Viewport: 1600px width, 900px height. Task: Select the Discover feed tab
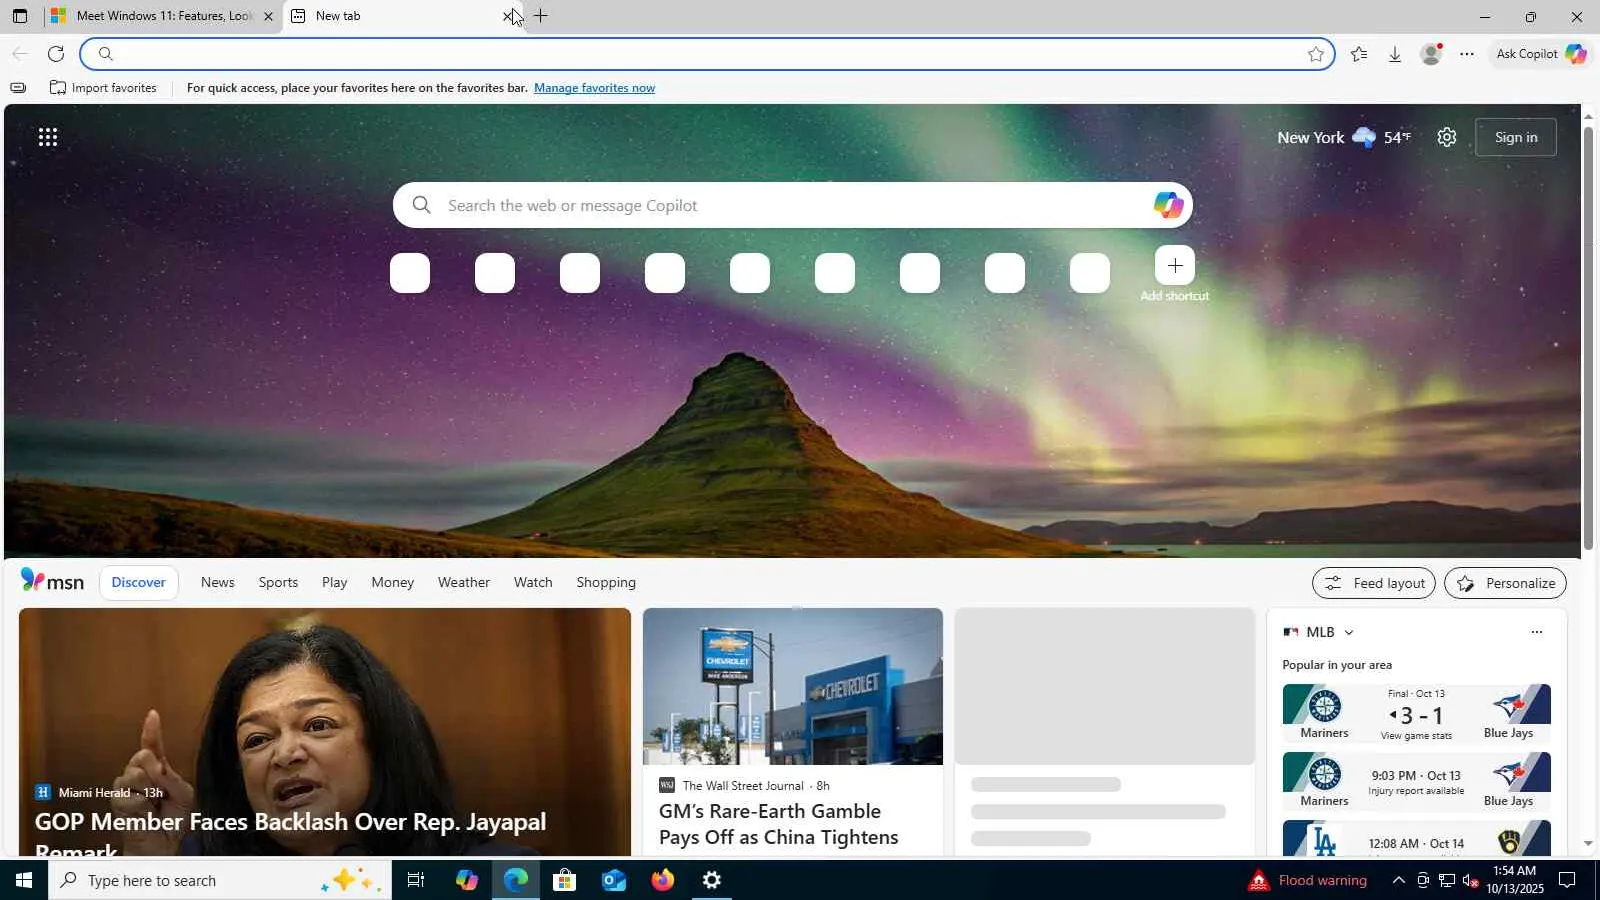tap(139, 582)
